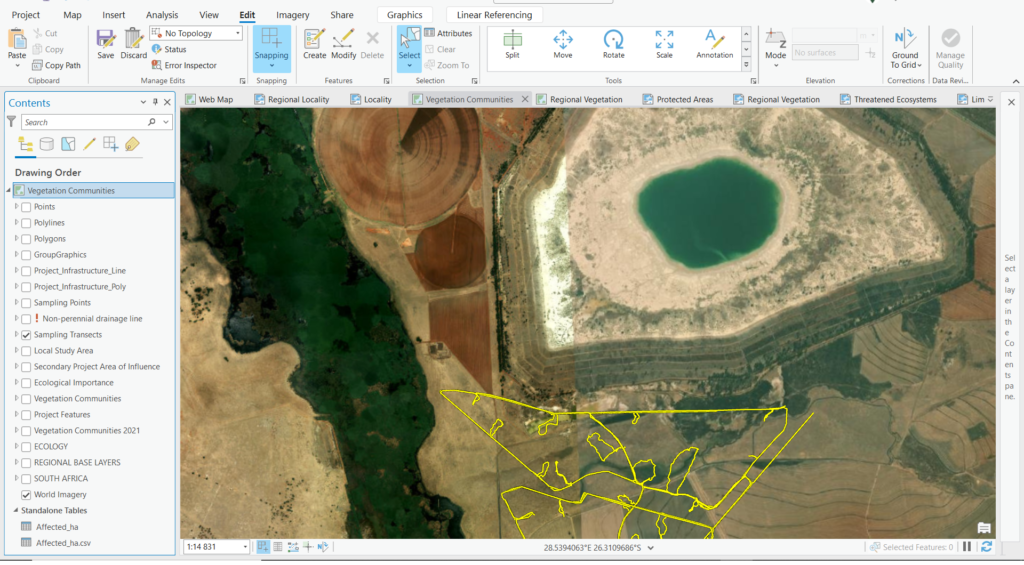Open the No Topology dropdown
Image resolution: width=1024 pixels, height=565 pixels.
(x=237, y=33)
